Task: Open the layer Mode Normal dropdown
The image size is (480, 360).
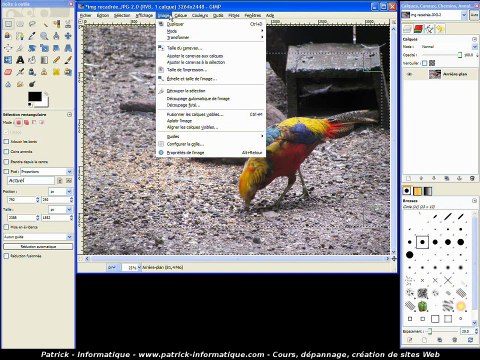Action: click(x=449, y=47)
